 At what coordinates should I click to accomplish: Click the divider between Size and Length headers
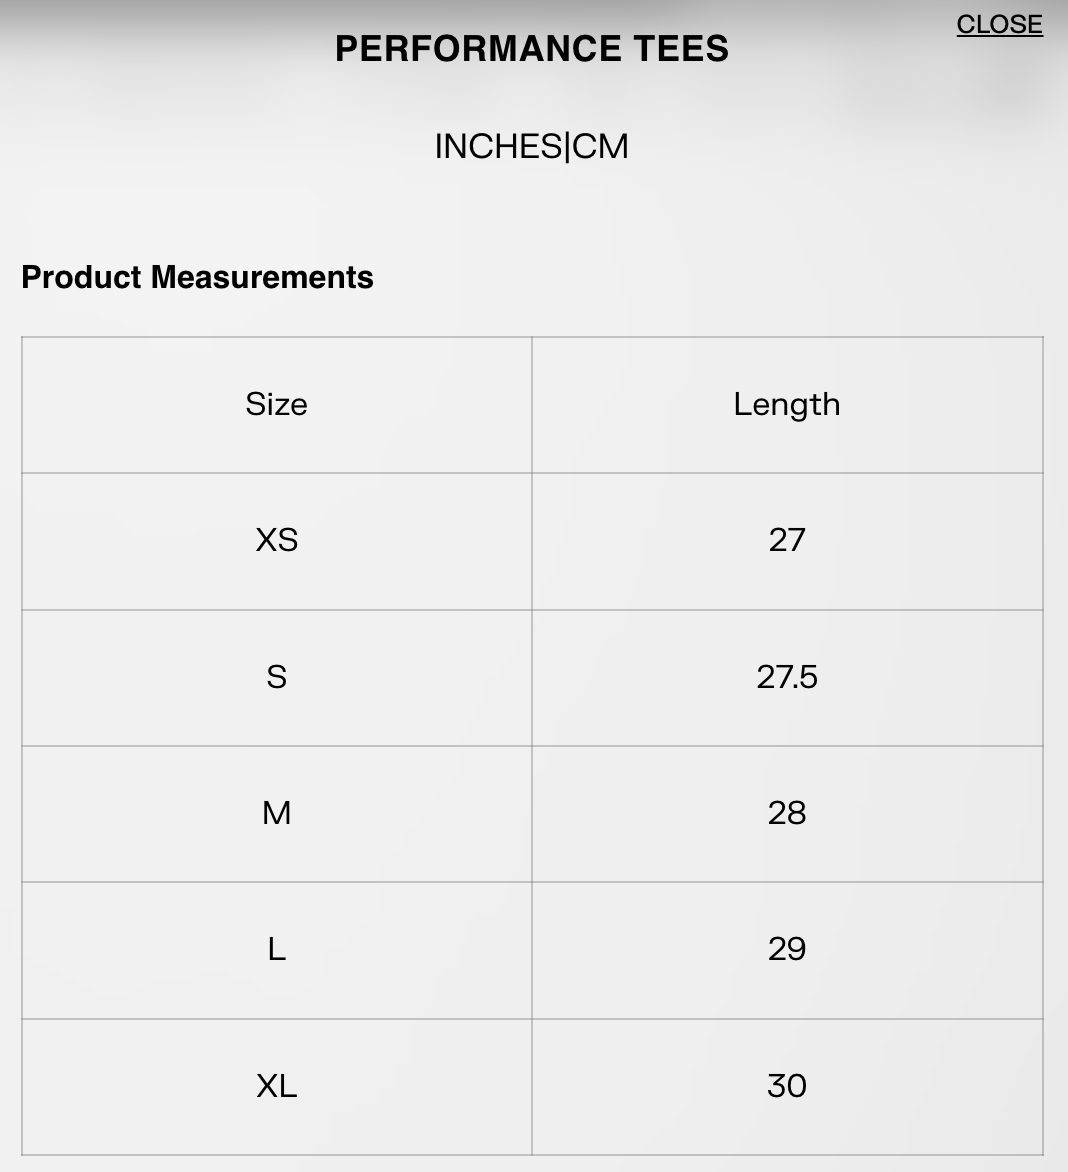point(532,404)
